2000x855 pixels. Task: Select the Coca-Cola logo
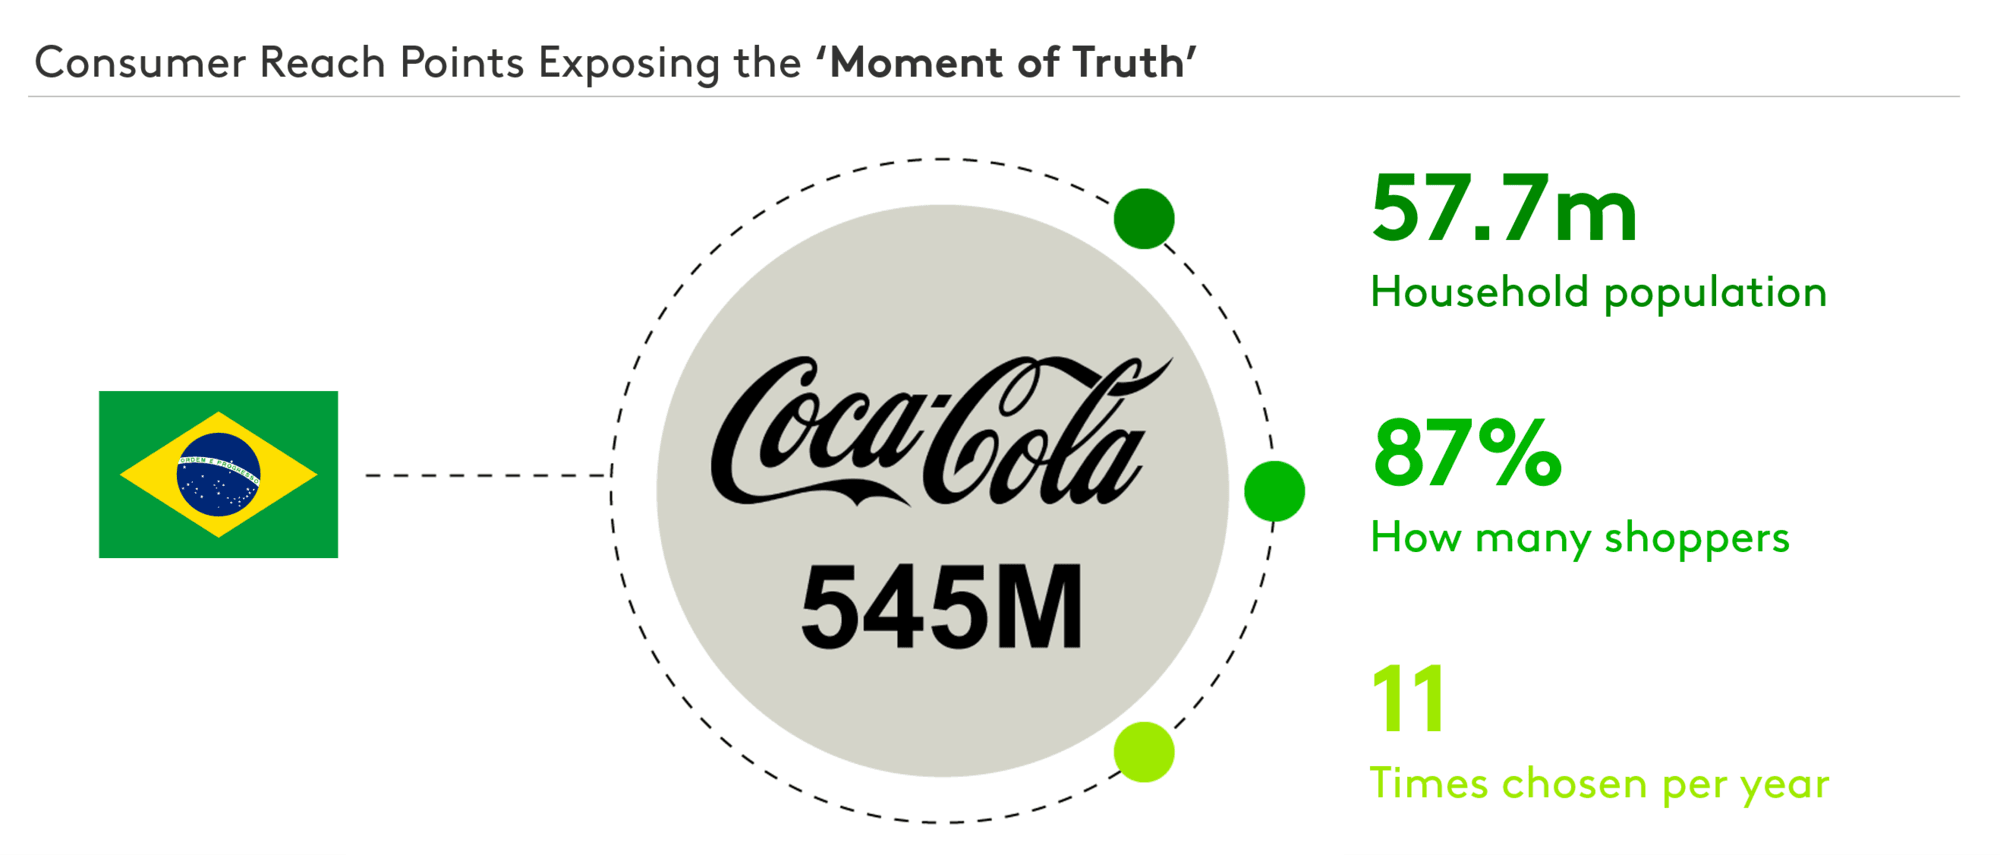point(940,431)
